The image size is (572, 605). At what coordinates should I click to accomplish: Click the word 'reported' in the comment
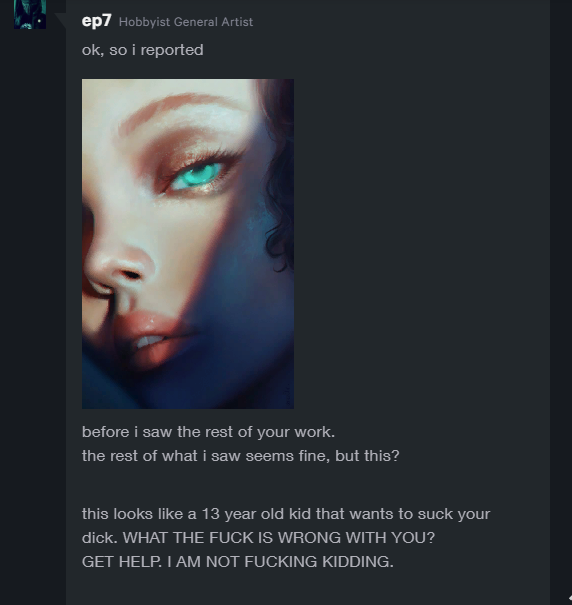[172, 50]
